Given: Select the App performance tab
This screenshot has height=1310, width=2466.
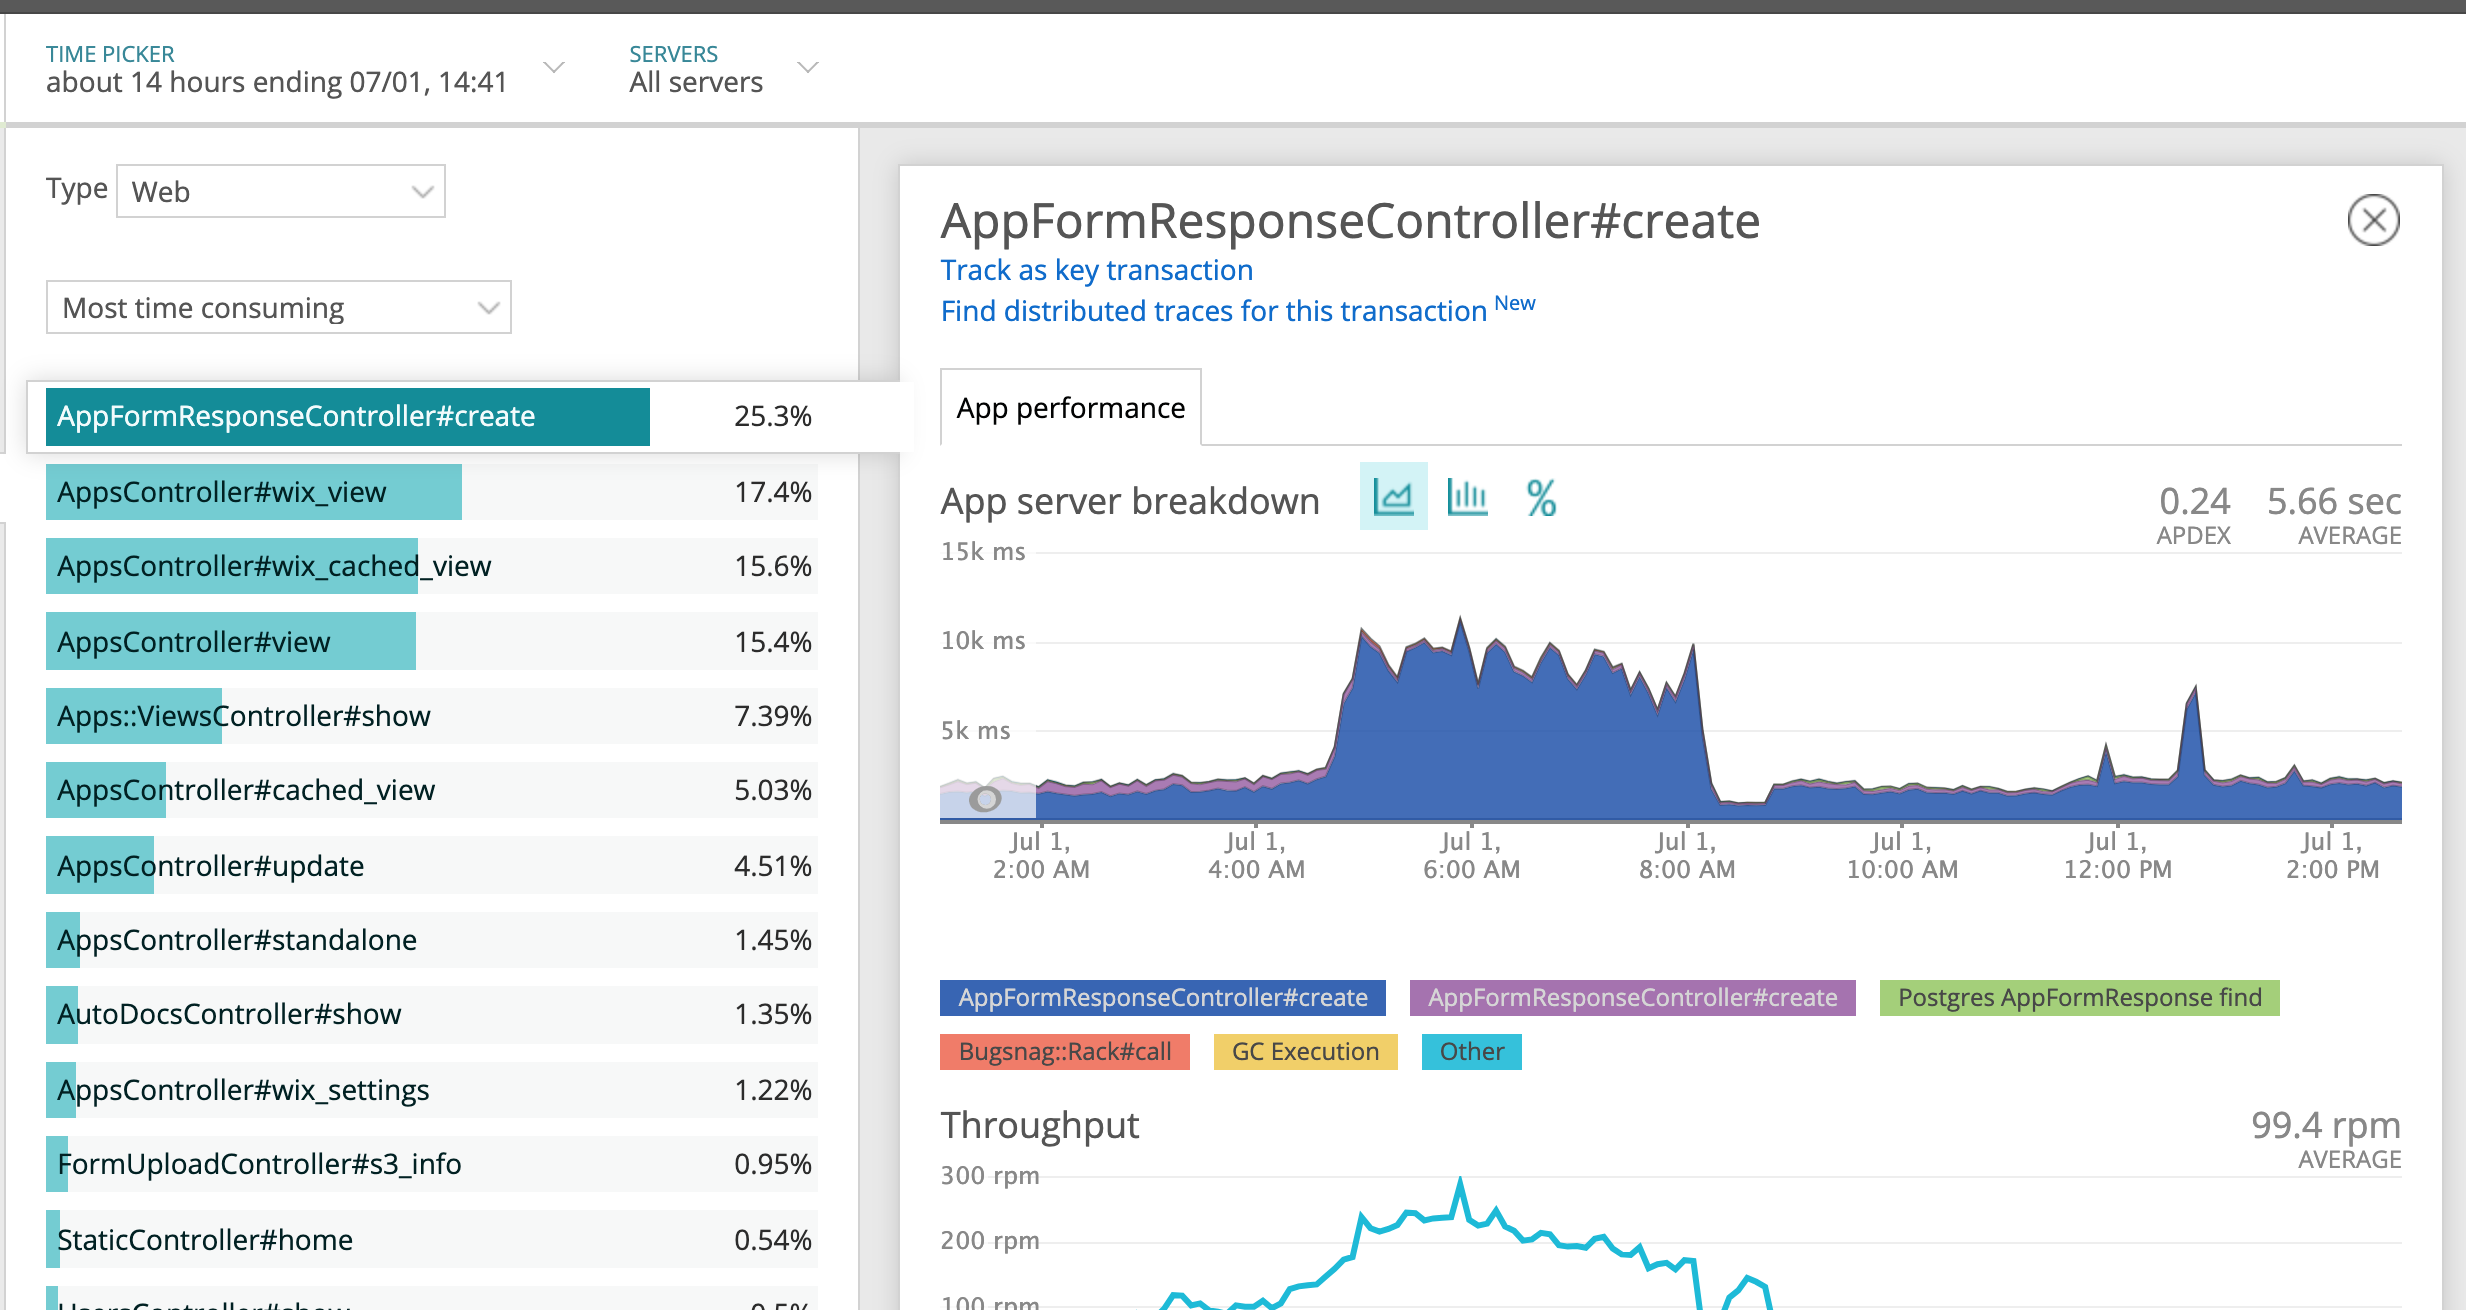Looking at the screenshot, I should [x=1070, y=408].
